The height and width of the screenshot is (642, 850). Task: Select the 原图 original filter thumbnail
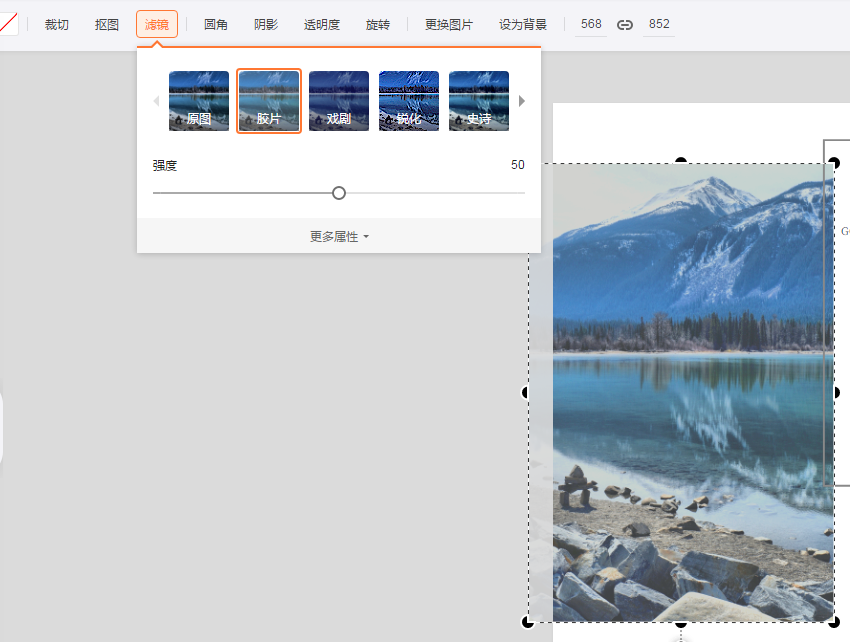pyautogui.click(x=199, y=101)
